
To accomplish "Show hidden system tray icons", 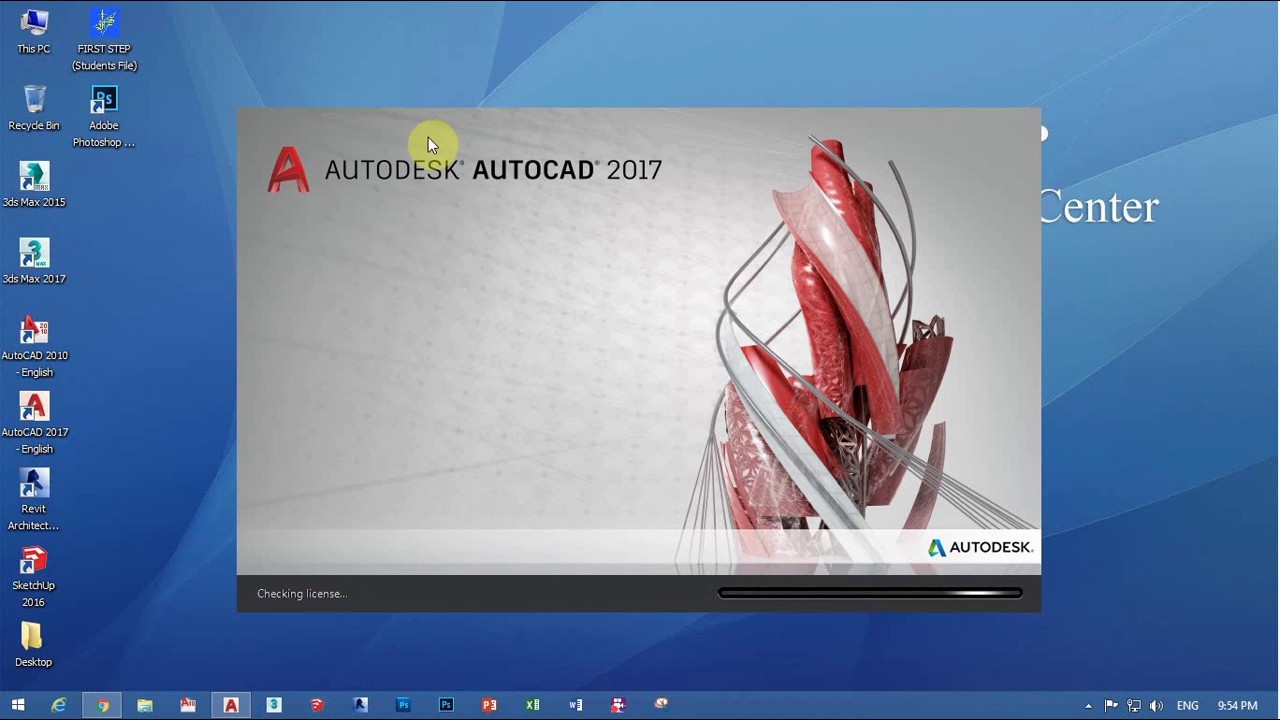I will tap(1088, 706).
